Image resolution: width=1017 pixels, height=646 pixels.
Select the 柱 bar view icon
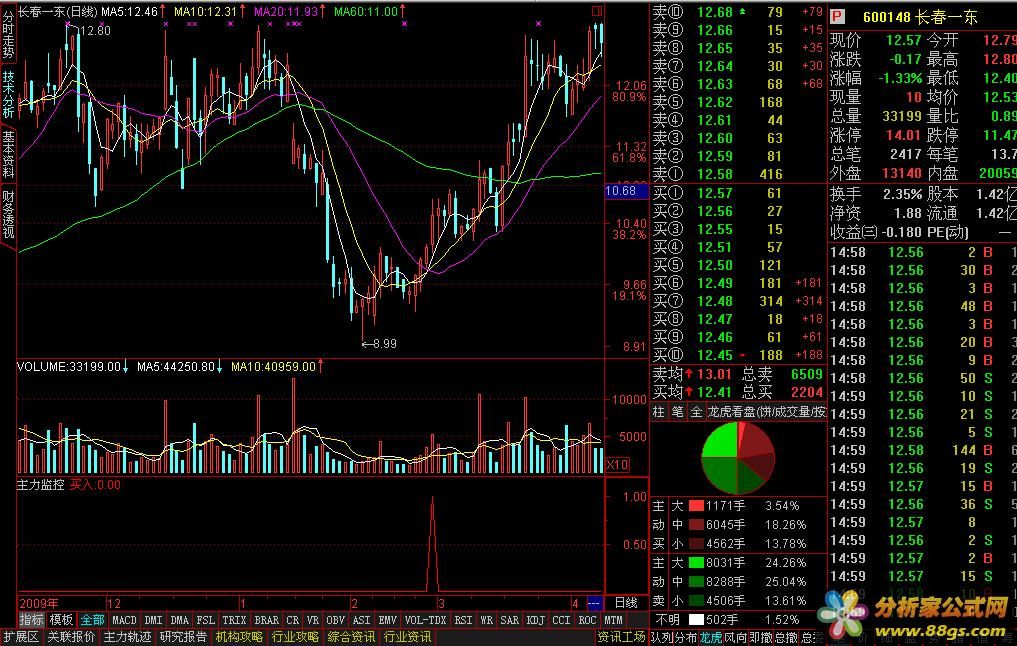click(x=659, y=411)
